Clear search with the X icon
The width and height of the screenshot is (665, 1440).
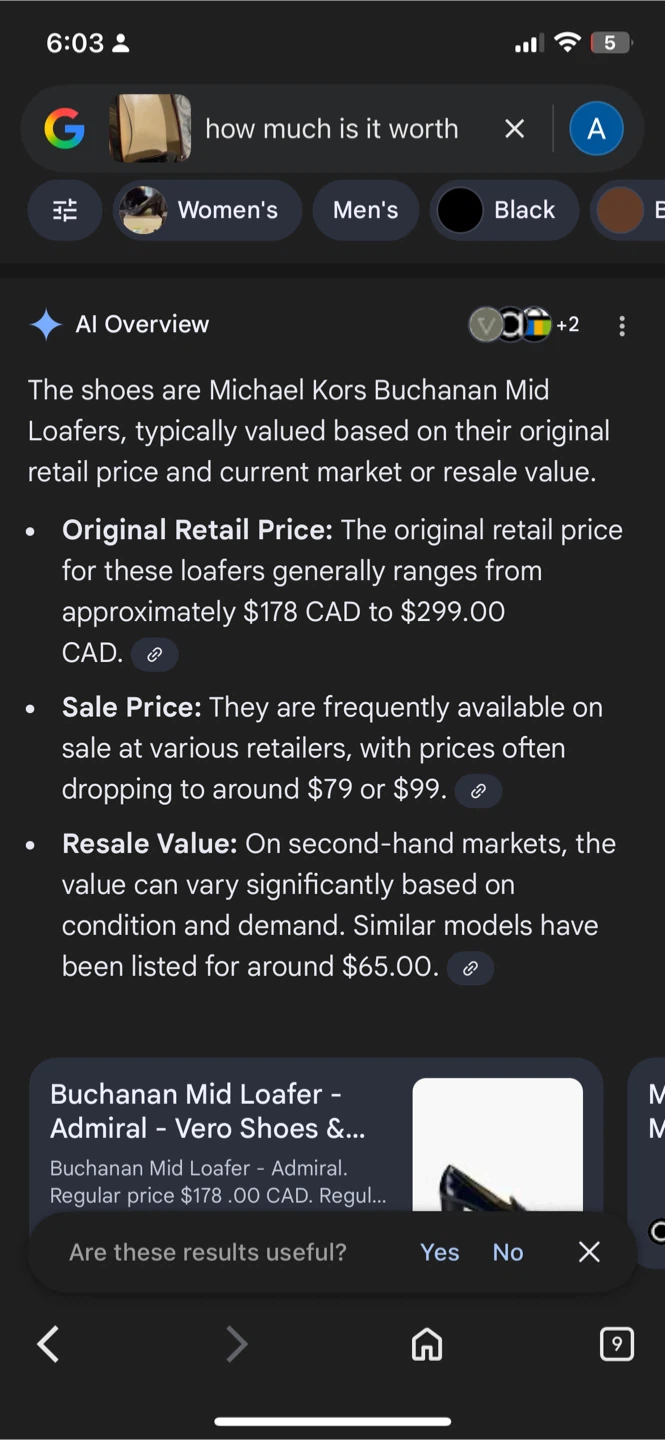[x=514, y=129]
